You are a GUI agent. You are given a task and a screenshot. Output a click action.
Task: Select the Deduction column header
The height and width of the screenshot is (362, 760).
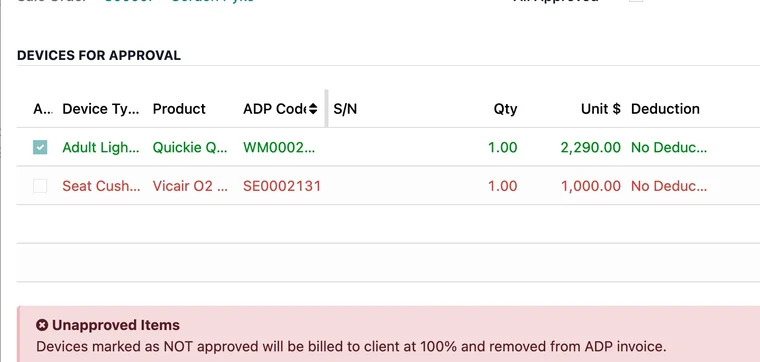click(665, 109)
